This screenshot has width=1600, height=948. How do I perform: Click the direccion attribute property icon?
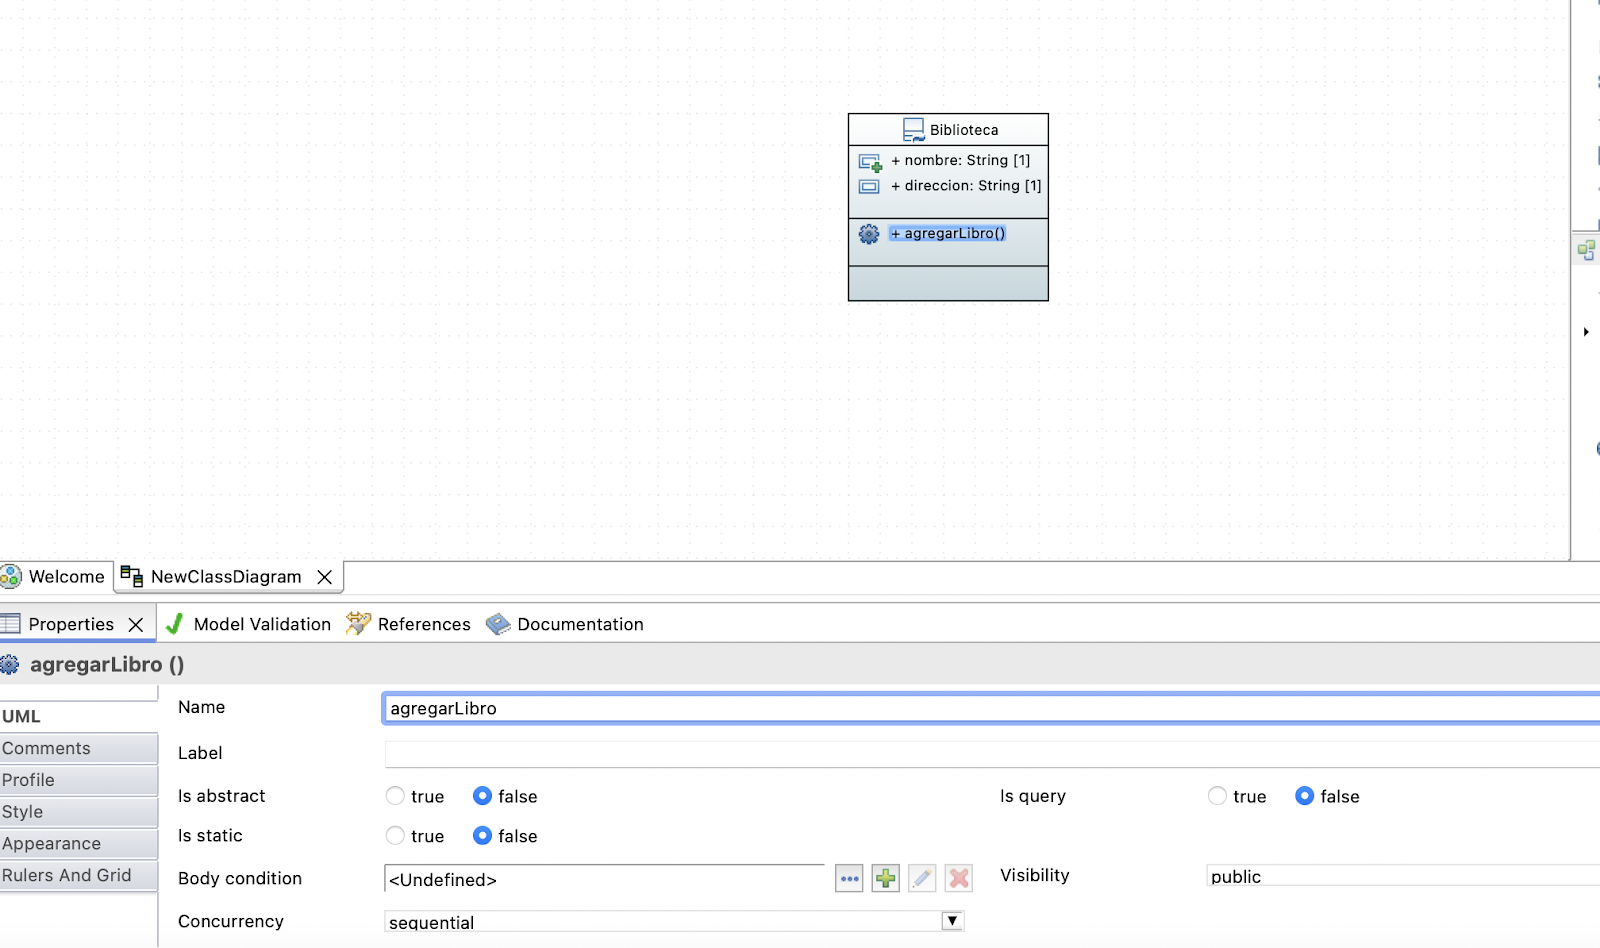[x=869, y=187]
